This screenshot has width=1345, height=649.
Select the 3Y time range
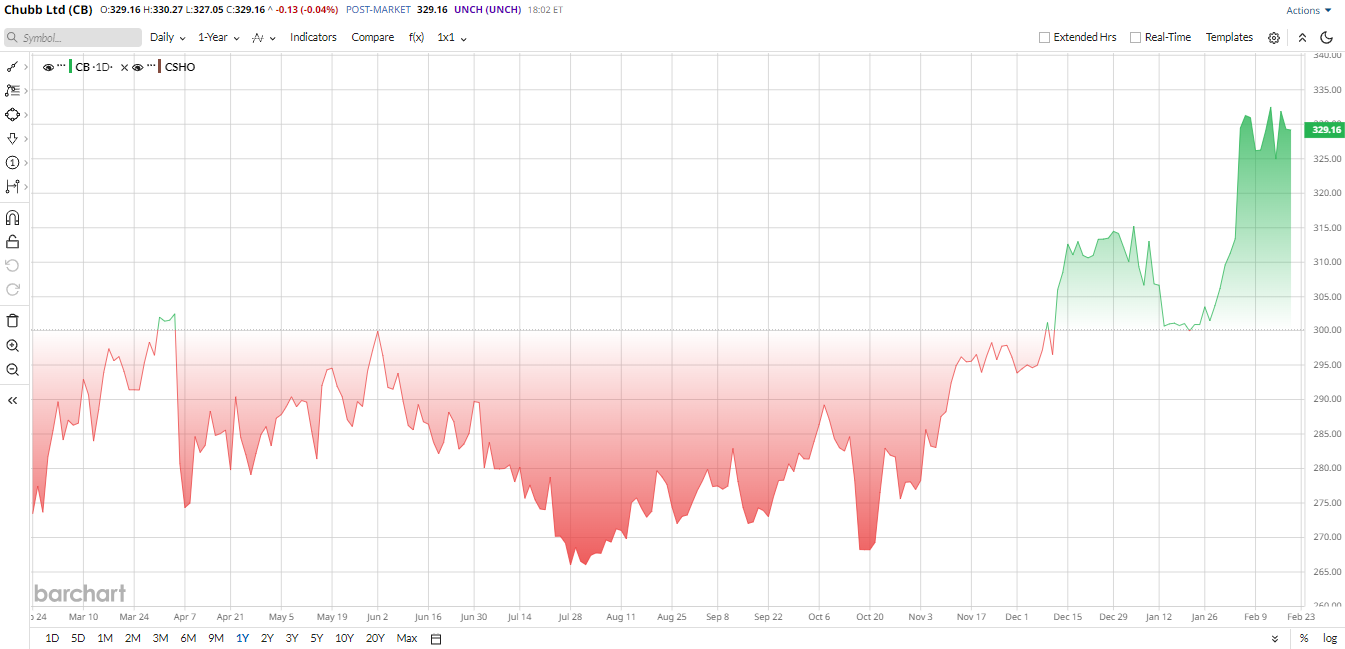point(291,638)
